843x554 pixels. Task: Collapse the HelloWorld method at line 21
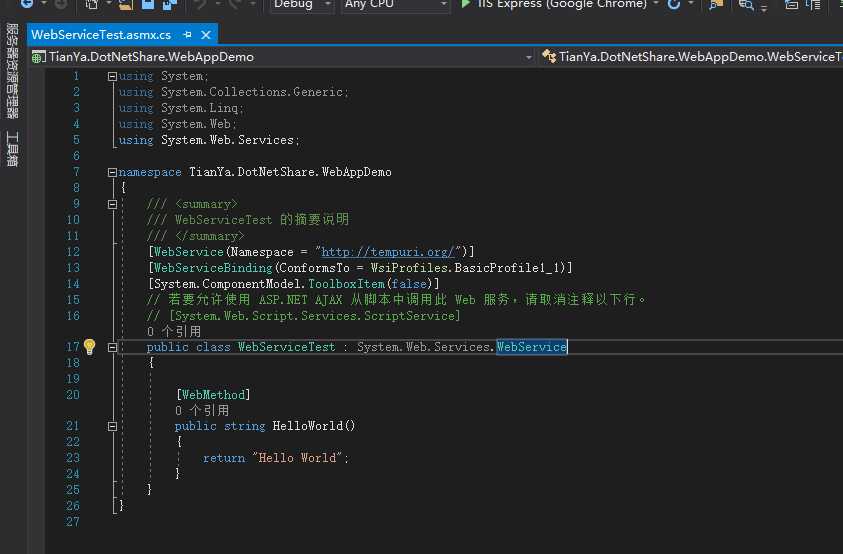pos(112,427)
